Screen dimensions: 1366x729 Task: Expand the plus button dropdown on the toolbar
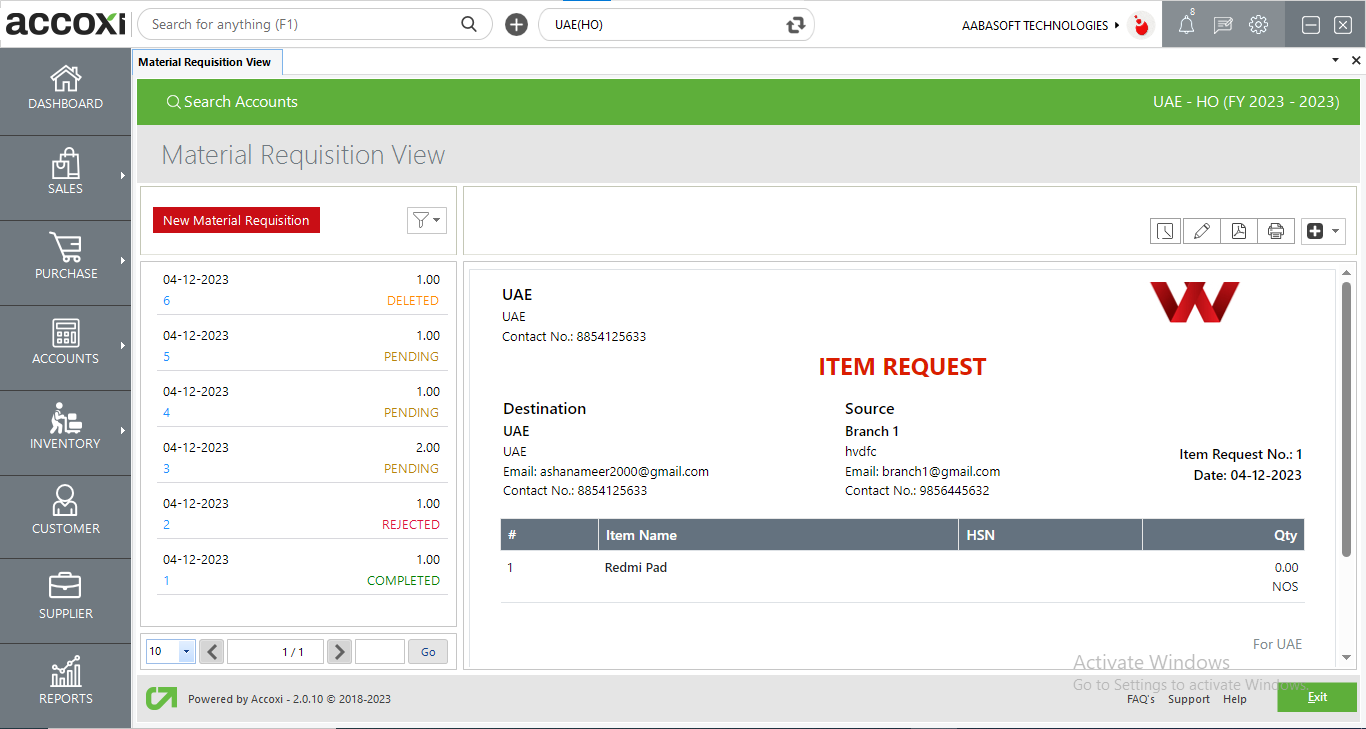(1334, 230)
